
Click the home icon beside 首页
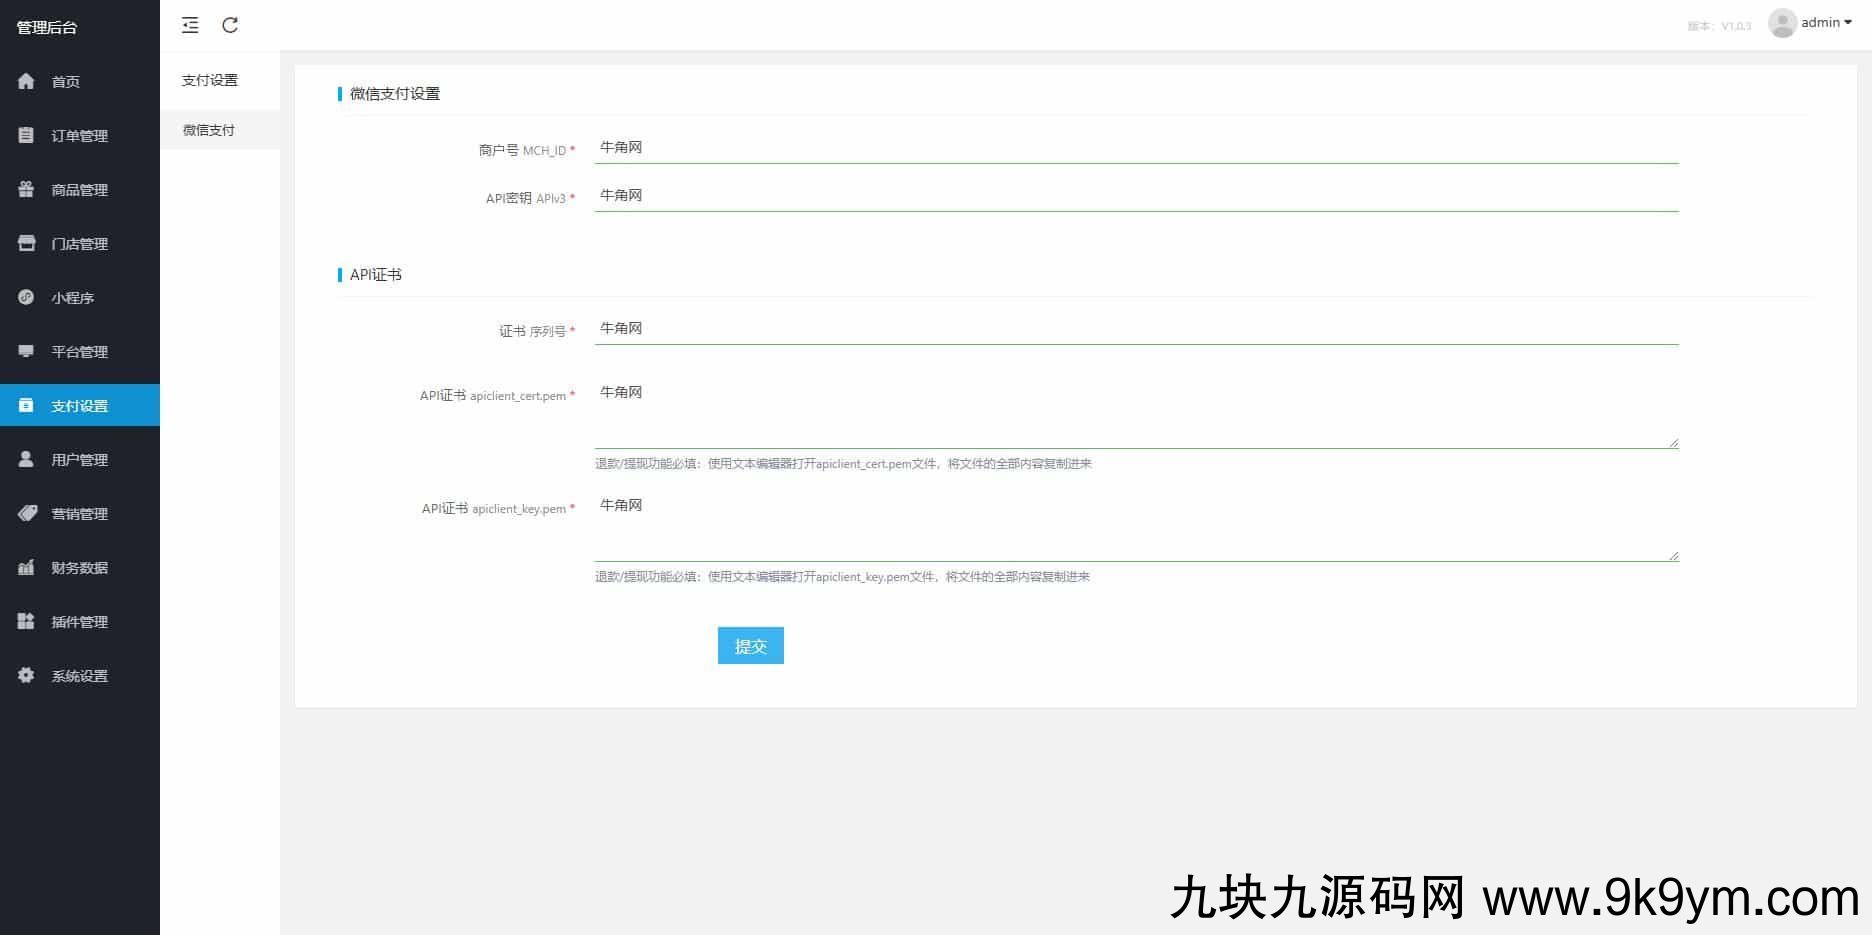(x=26, y=81)
